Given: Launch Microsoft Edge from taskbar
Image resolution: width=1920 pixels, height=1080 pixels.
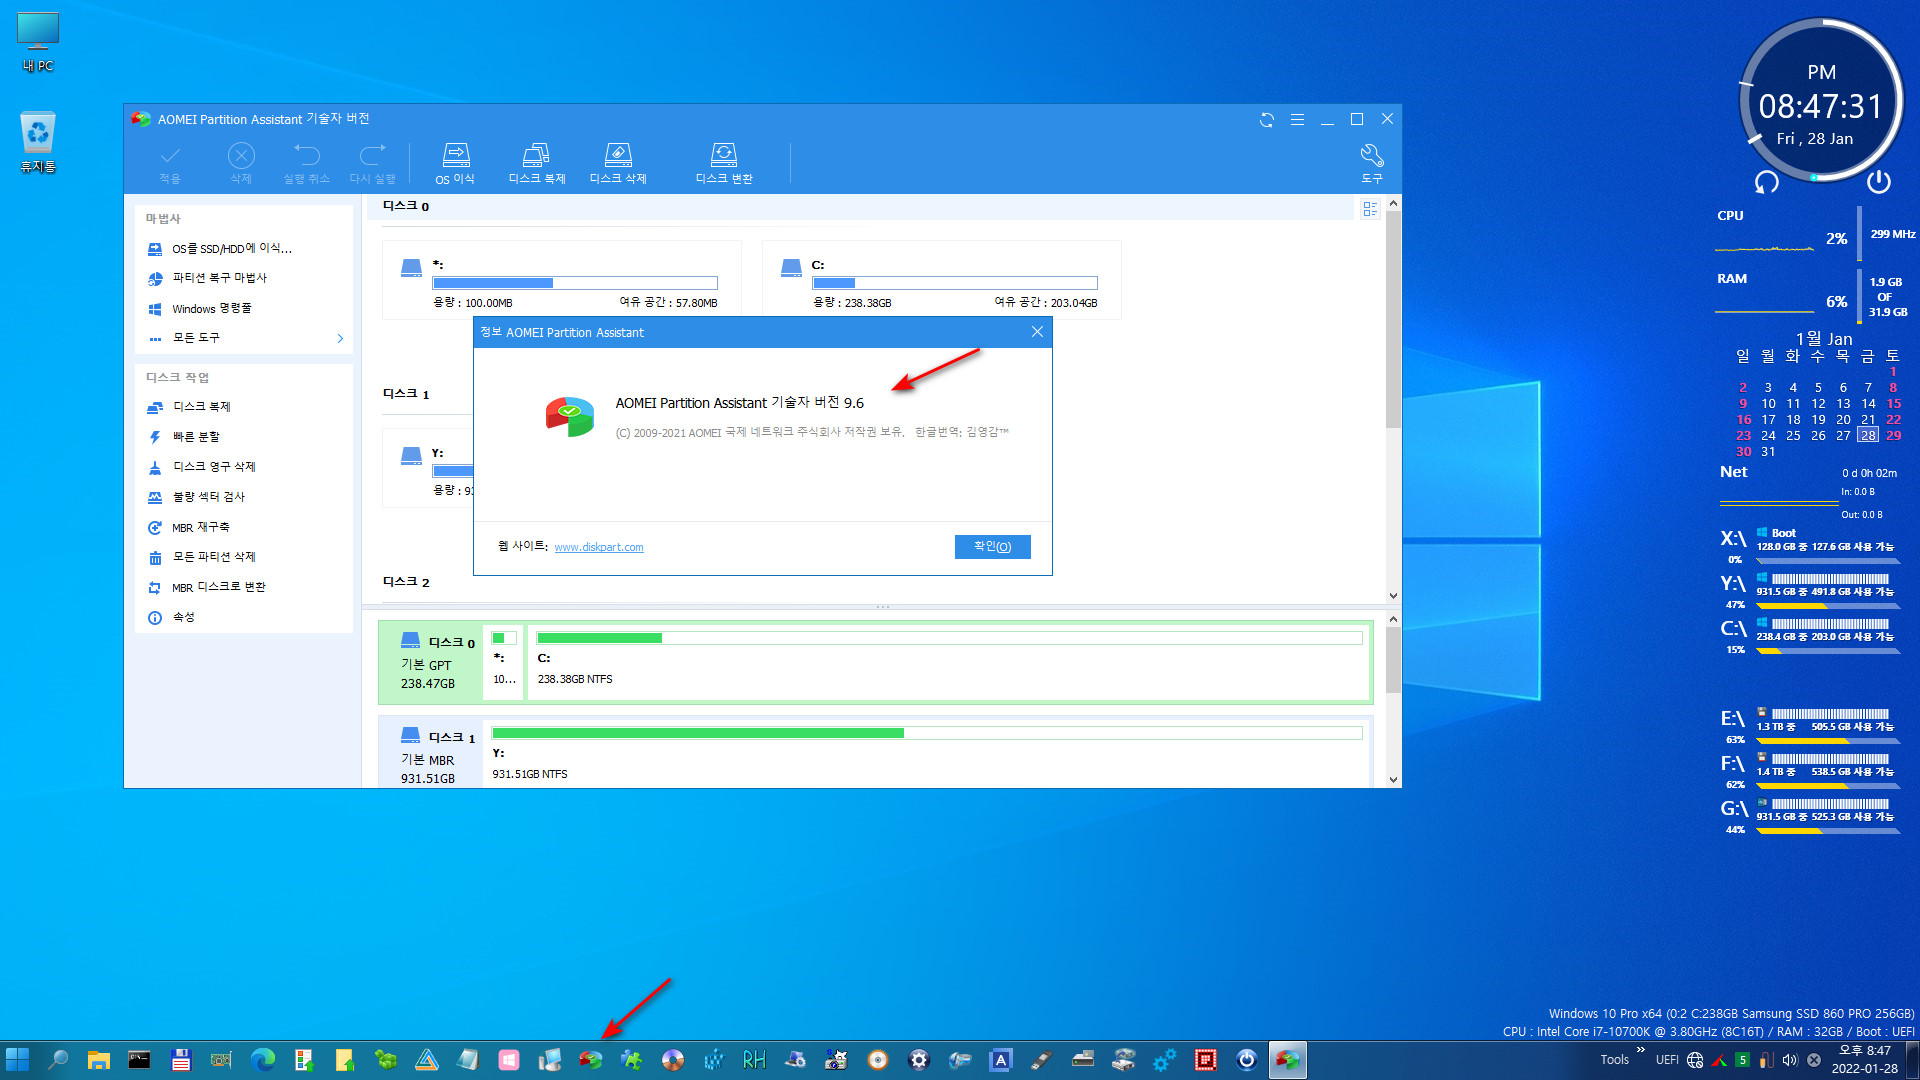Looking at the screenshot, I should click(263, 1060).
